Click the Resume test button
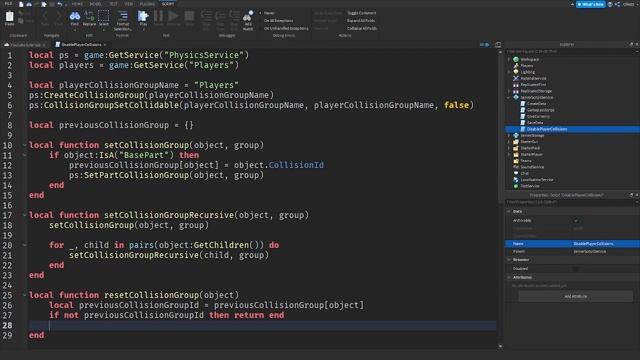 [173, 17]
